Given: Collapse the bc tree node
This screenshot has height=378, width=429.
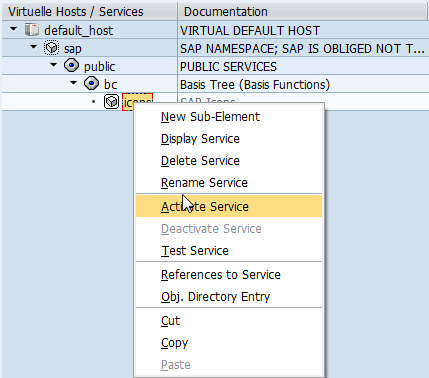Looking at the screenshot, I should 74,83.
